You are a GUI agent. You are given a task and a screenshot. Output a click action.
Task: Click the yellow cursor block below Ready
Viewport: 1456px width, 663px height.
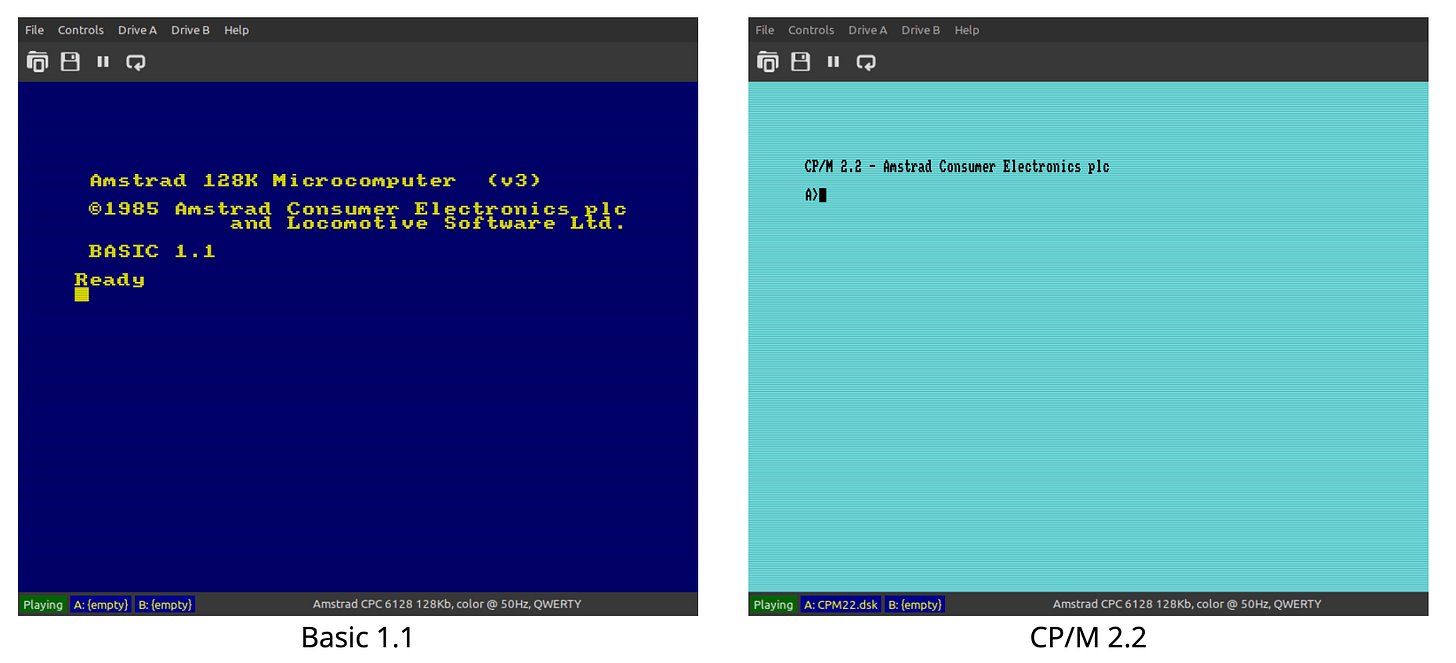click(82, 294)
